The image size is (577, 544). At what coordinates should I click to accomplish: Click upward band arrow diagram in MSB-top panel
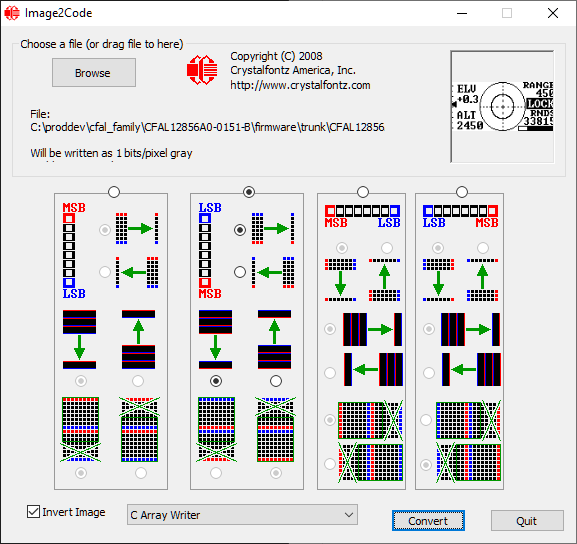coord(138,339)
